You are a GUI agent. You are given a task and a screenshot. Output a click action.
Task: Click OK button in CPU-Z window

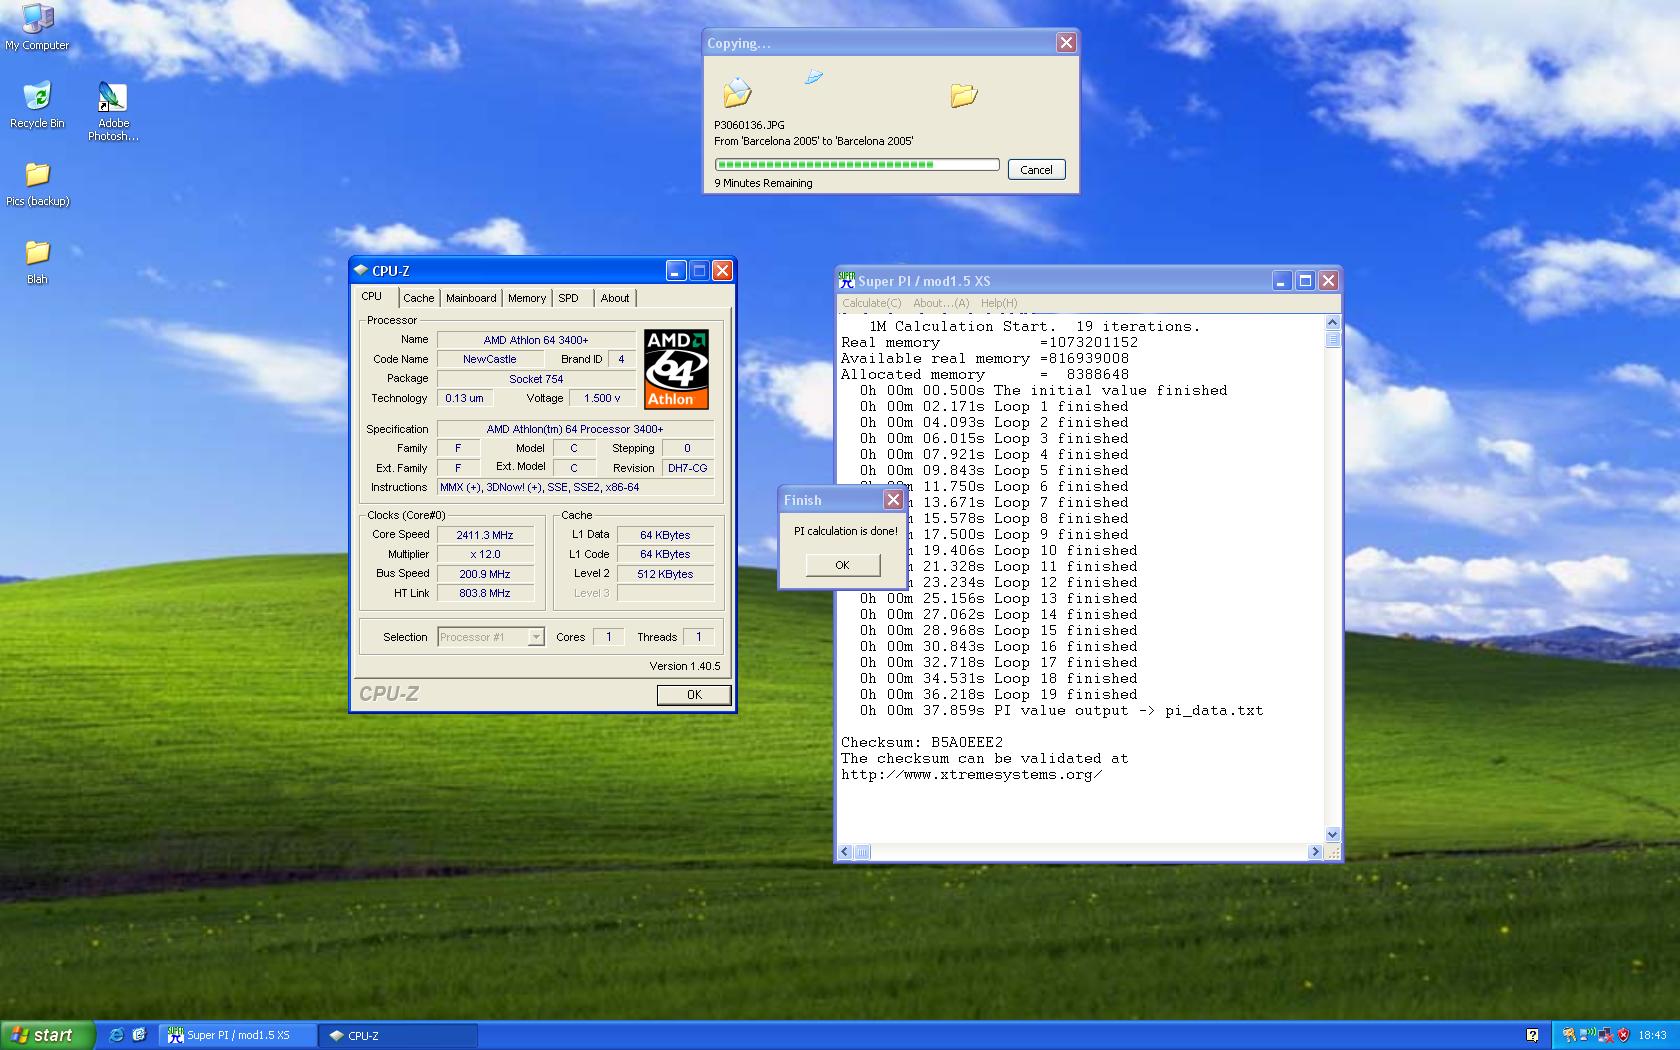pos(694,694)
